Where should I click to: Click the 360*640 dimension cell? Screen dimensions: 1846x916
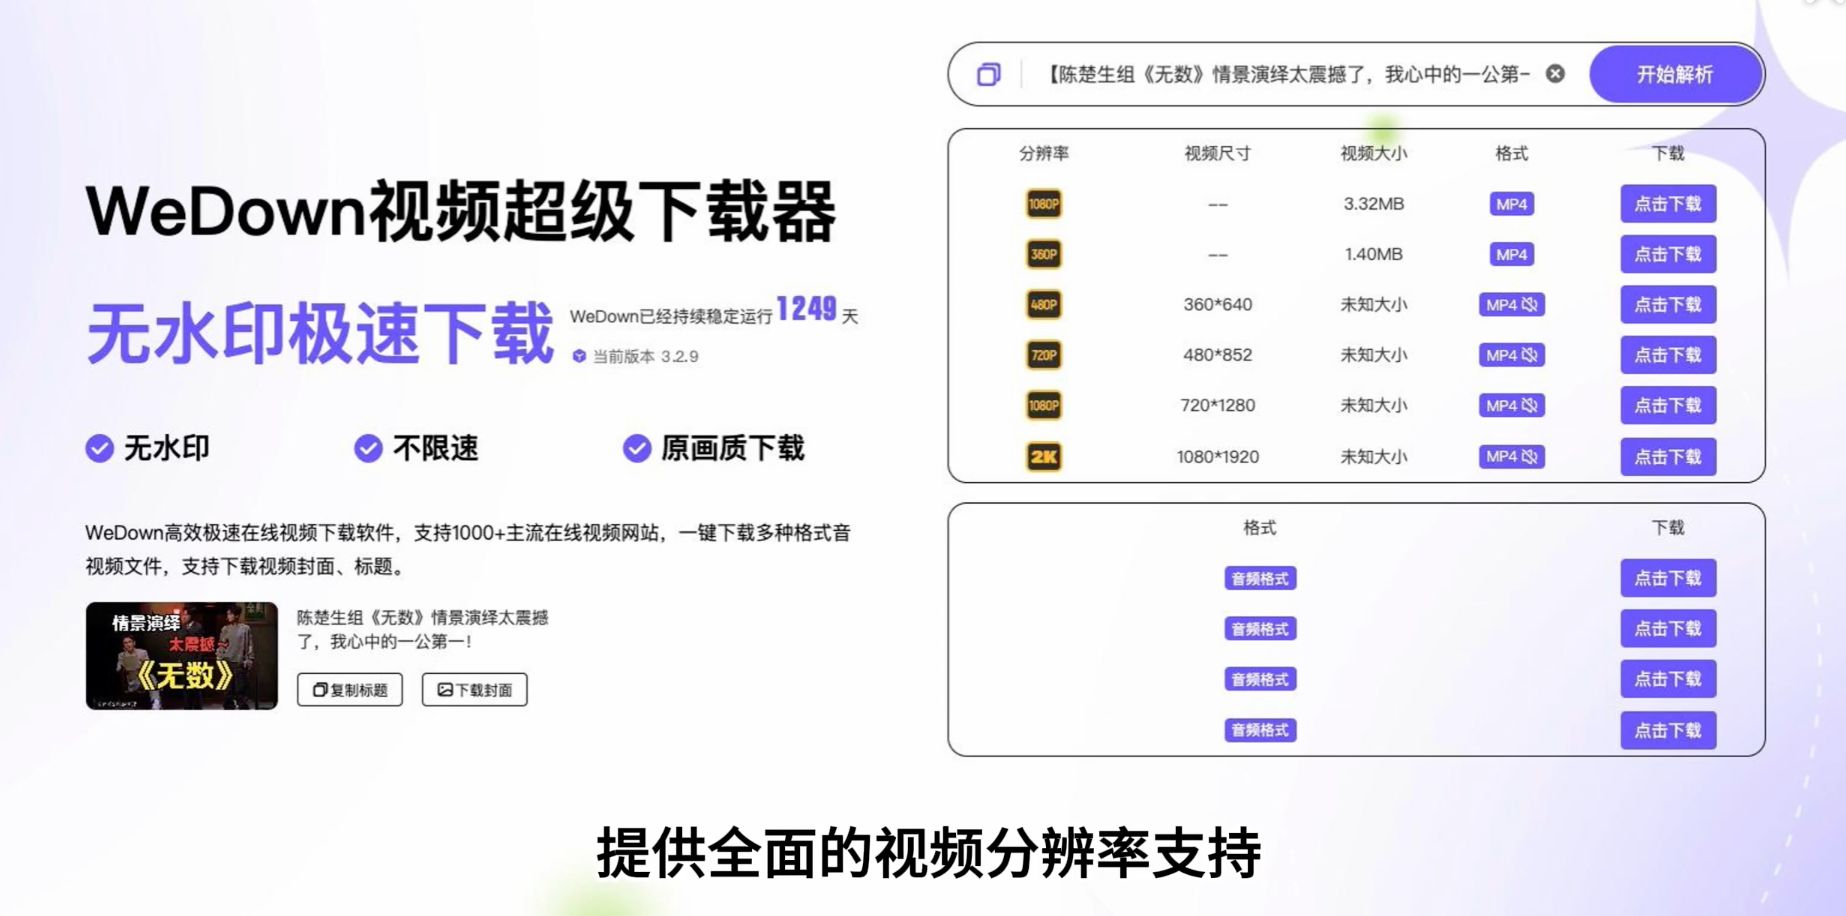click(1217, 304)
